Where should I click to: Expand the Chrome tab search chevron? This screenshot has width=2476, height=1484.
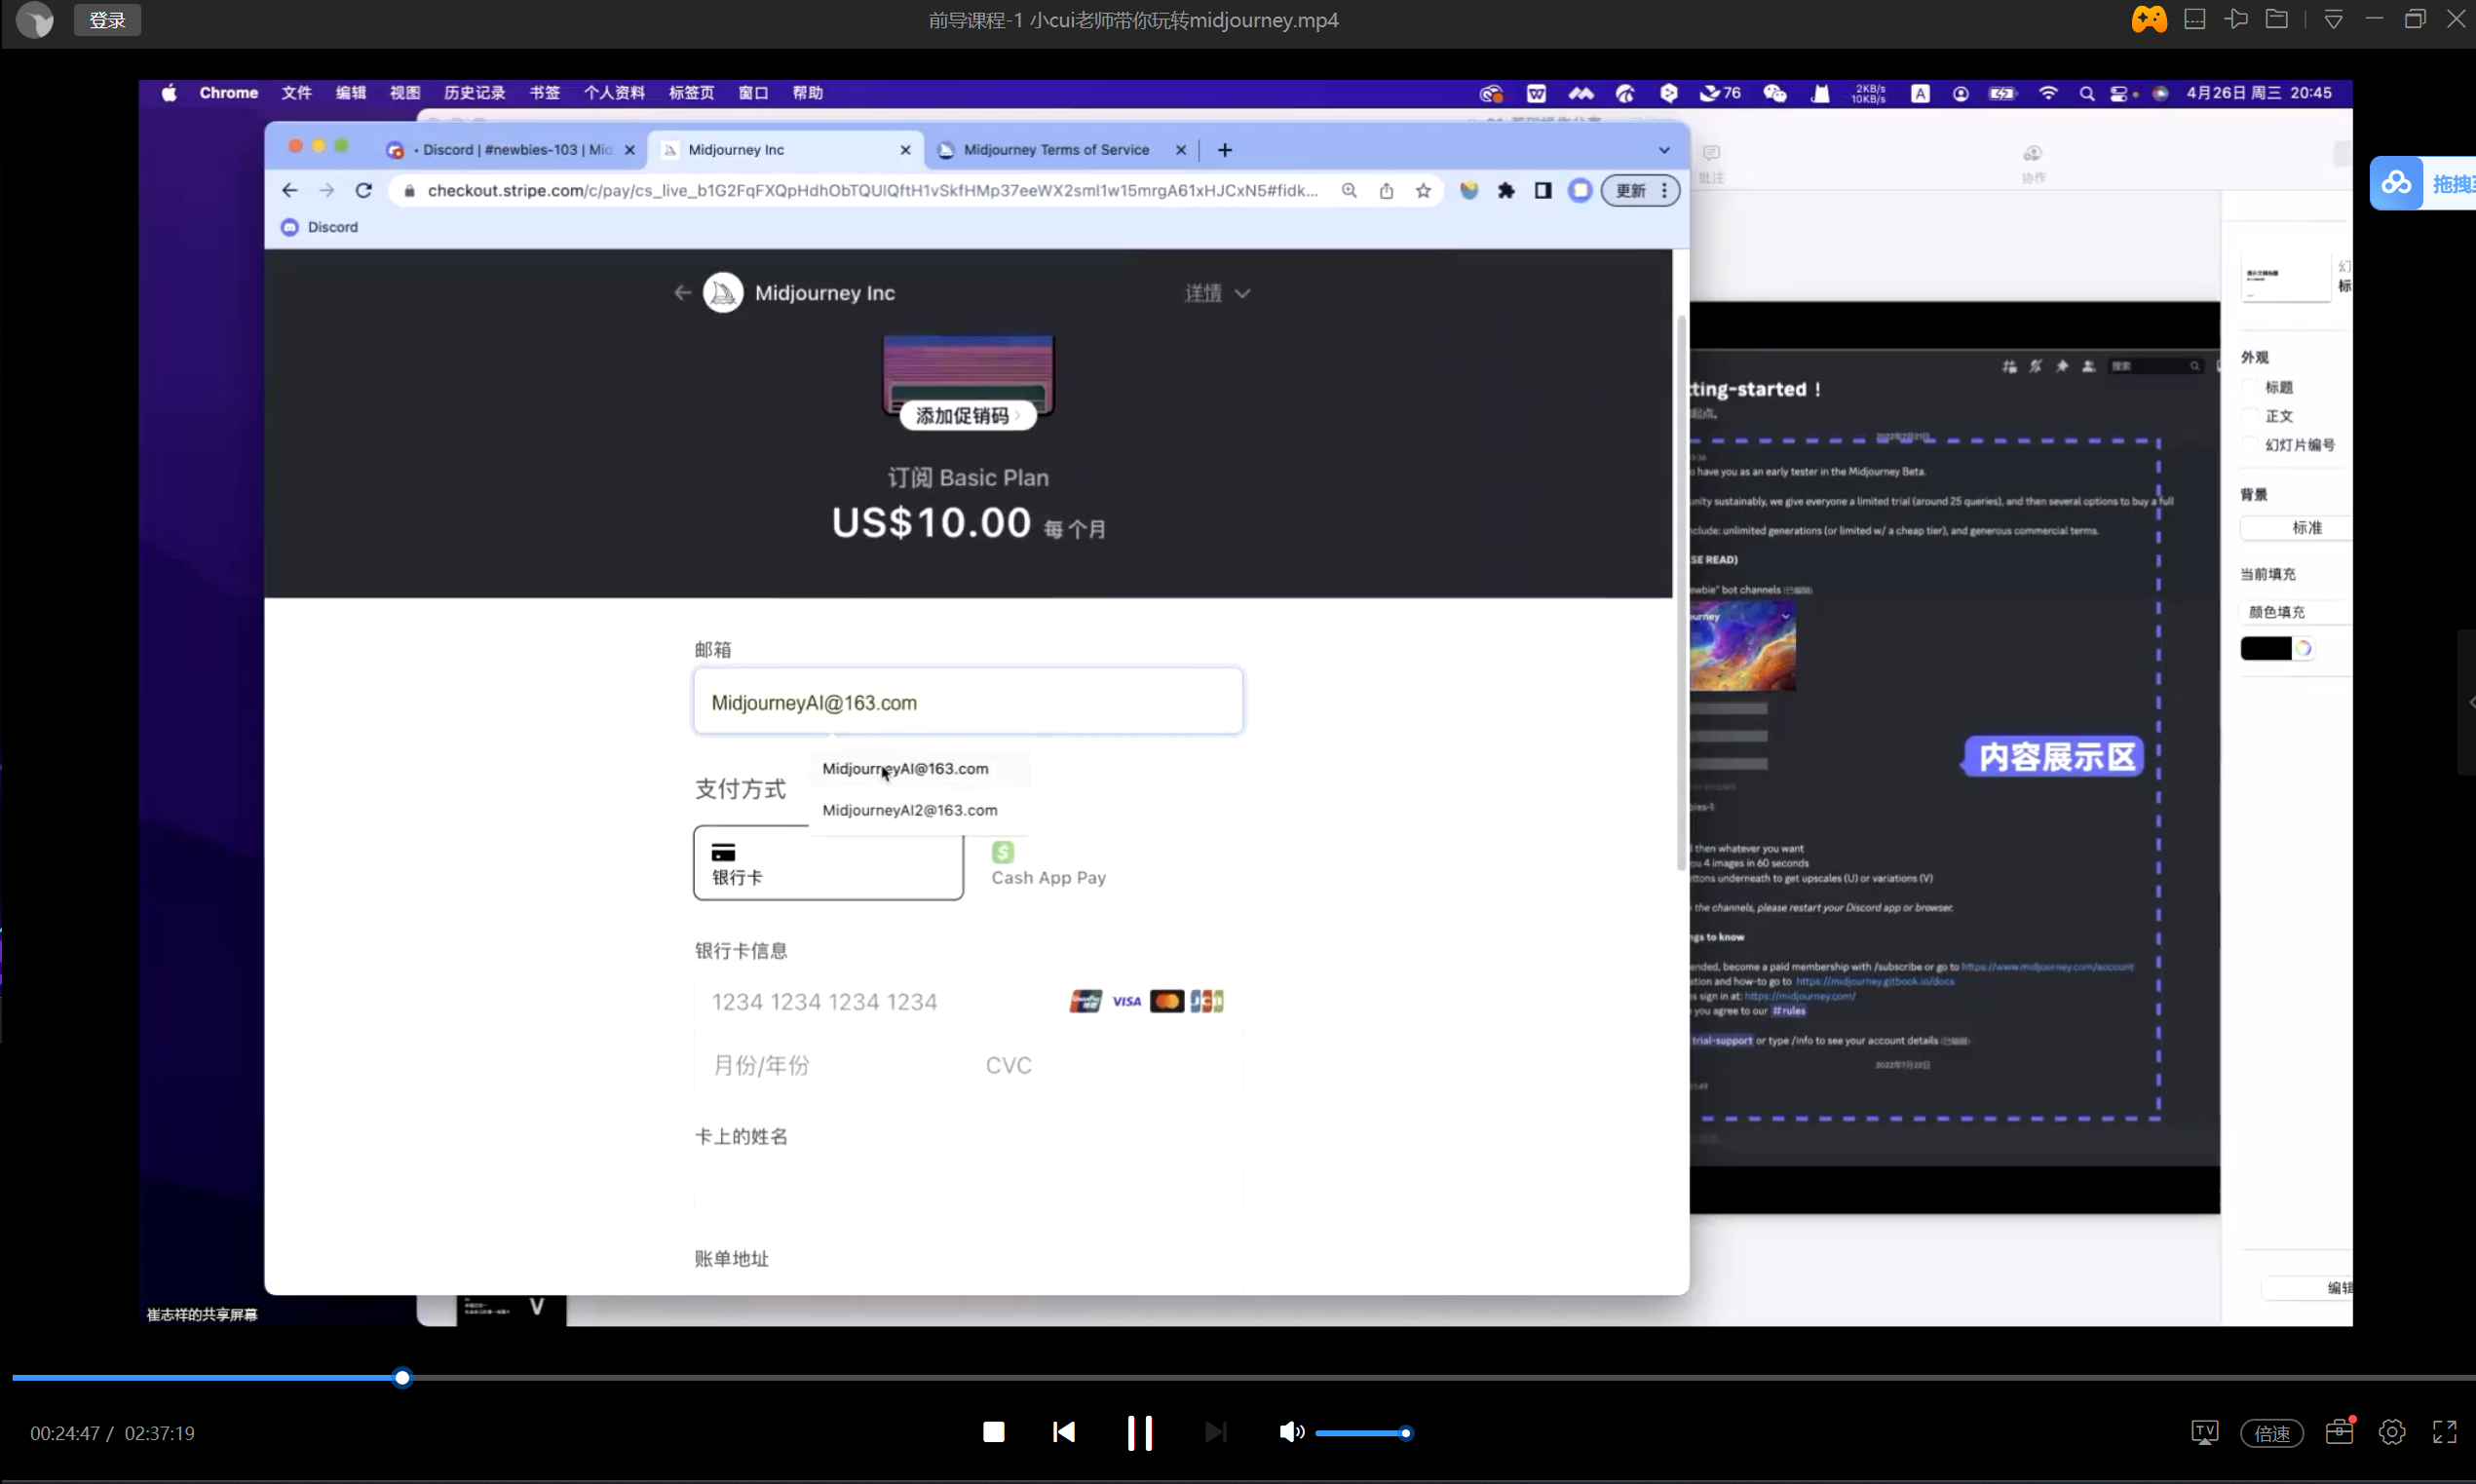1664,150
